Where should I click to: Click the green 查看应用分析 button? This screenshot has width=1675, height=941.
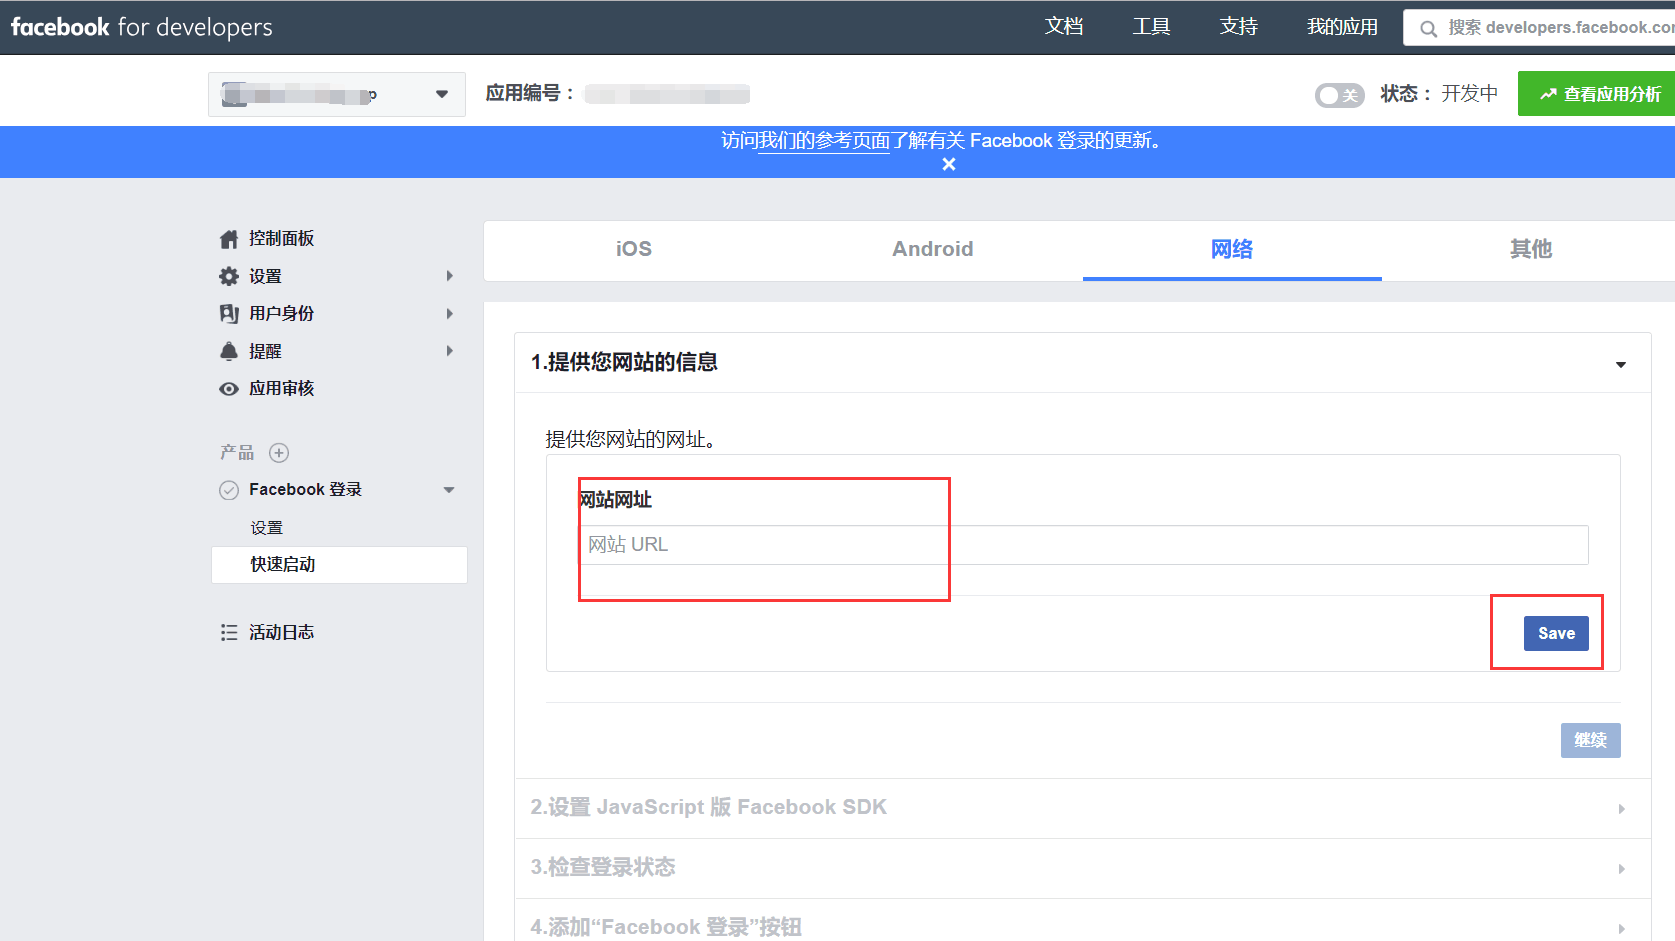(x=1599, y=94)
